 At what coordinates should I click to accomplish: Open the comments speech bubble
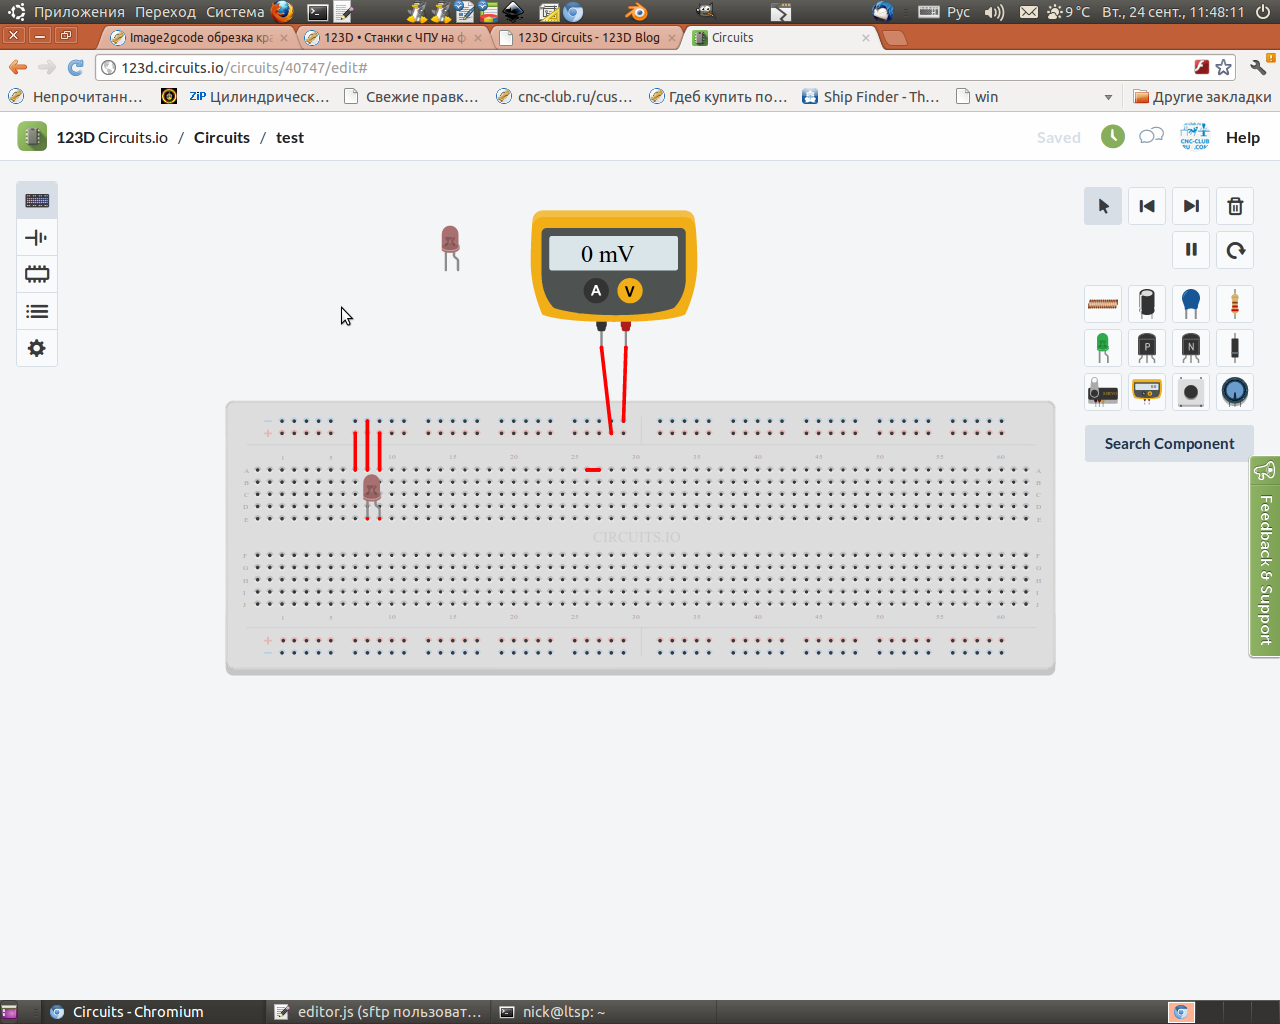(1151, 136)
